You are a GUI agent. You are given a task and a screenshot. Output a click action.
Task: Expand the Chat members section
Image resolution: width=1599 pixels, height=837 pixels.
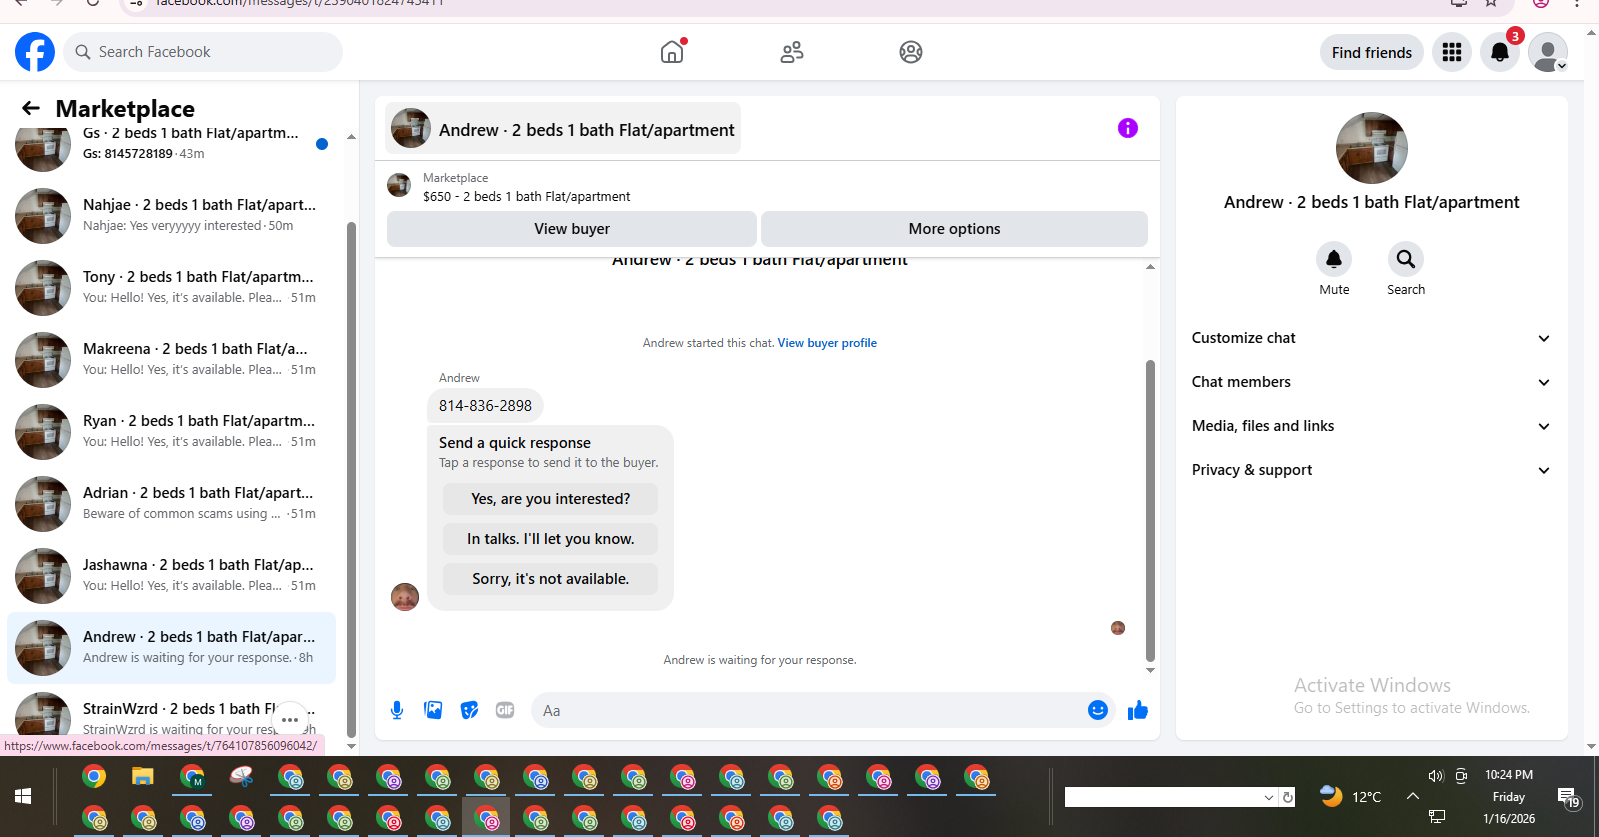point(1371,382)
